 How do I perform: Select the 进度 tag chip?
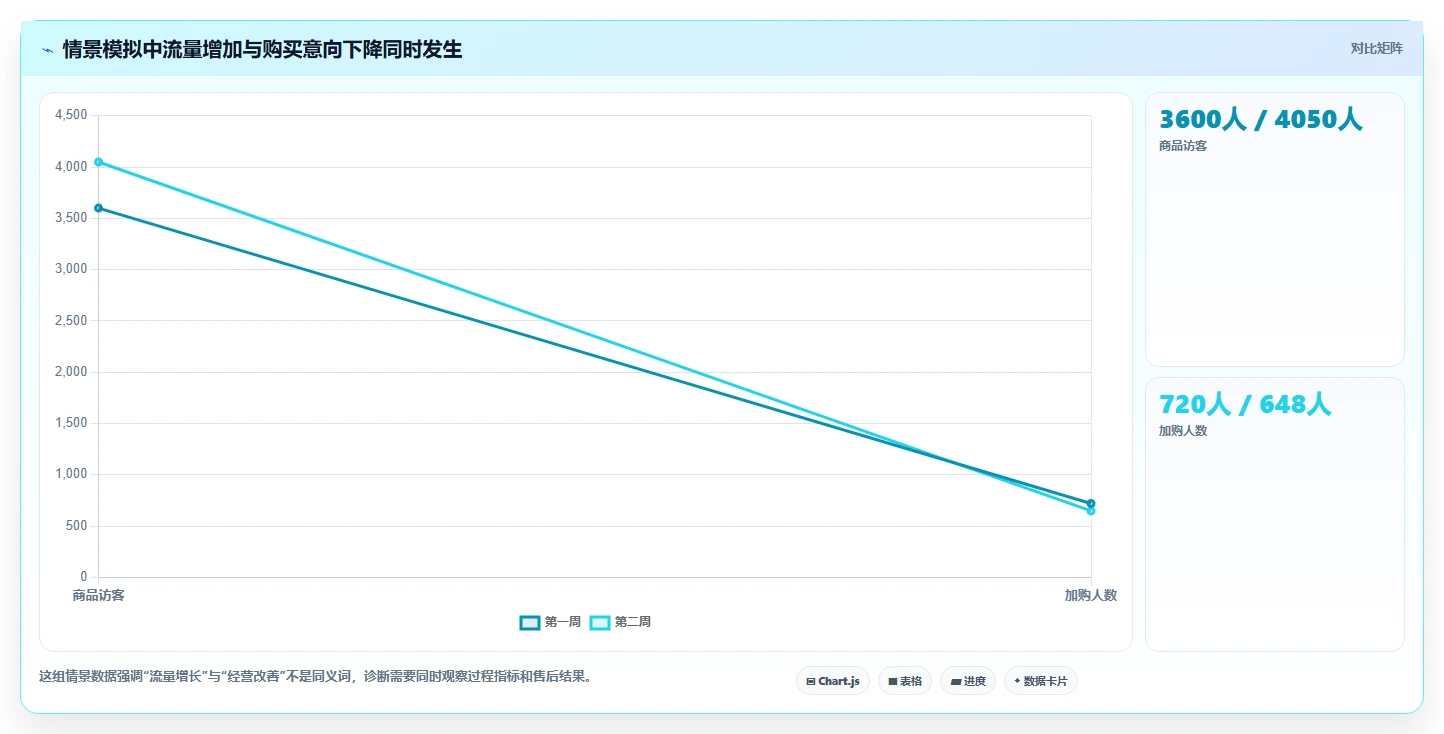click(968, 681)
